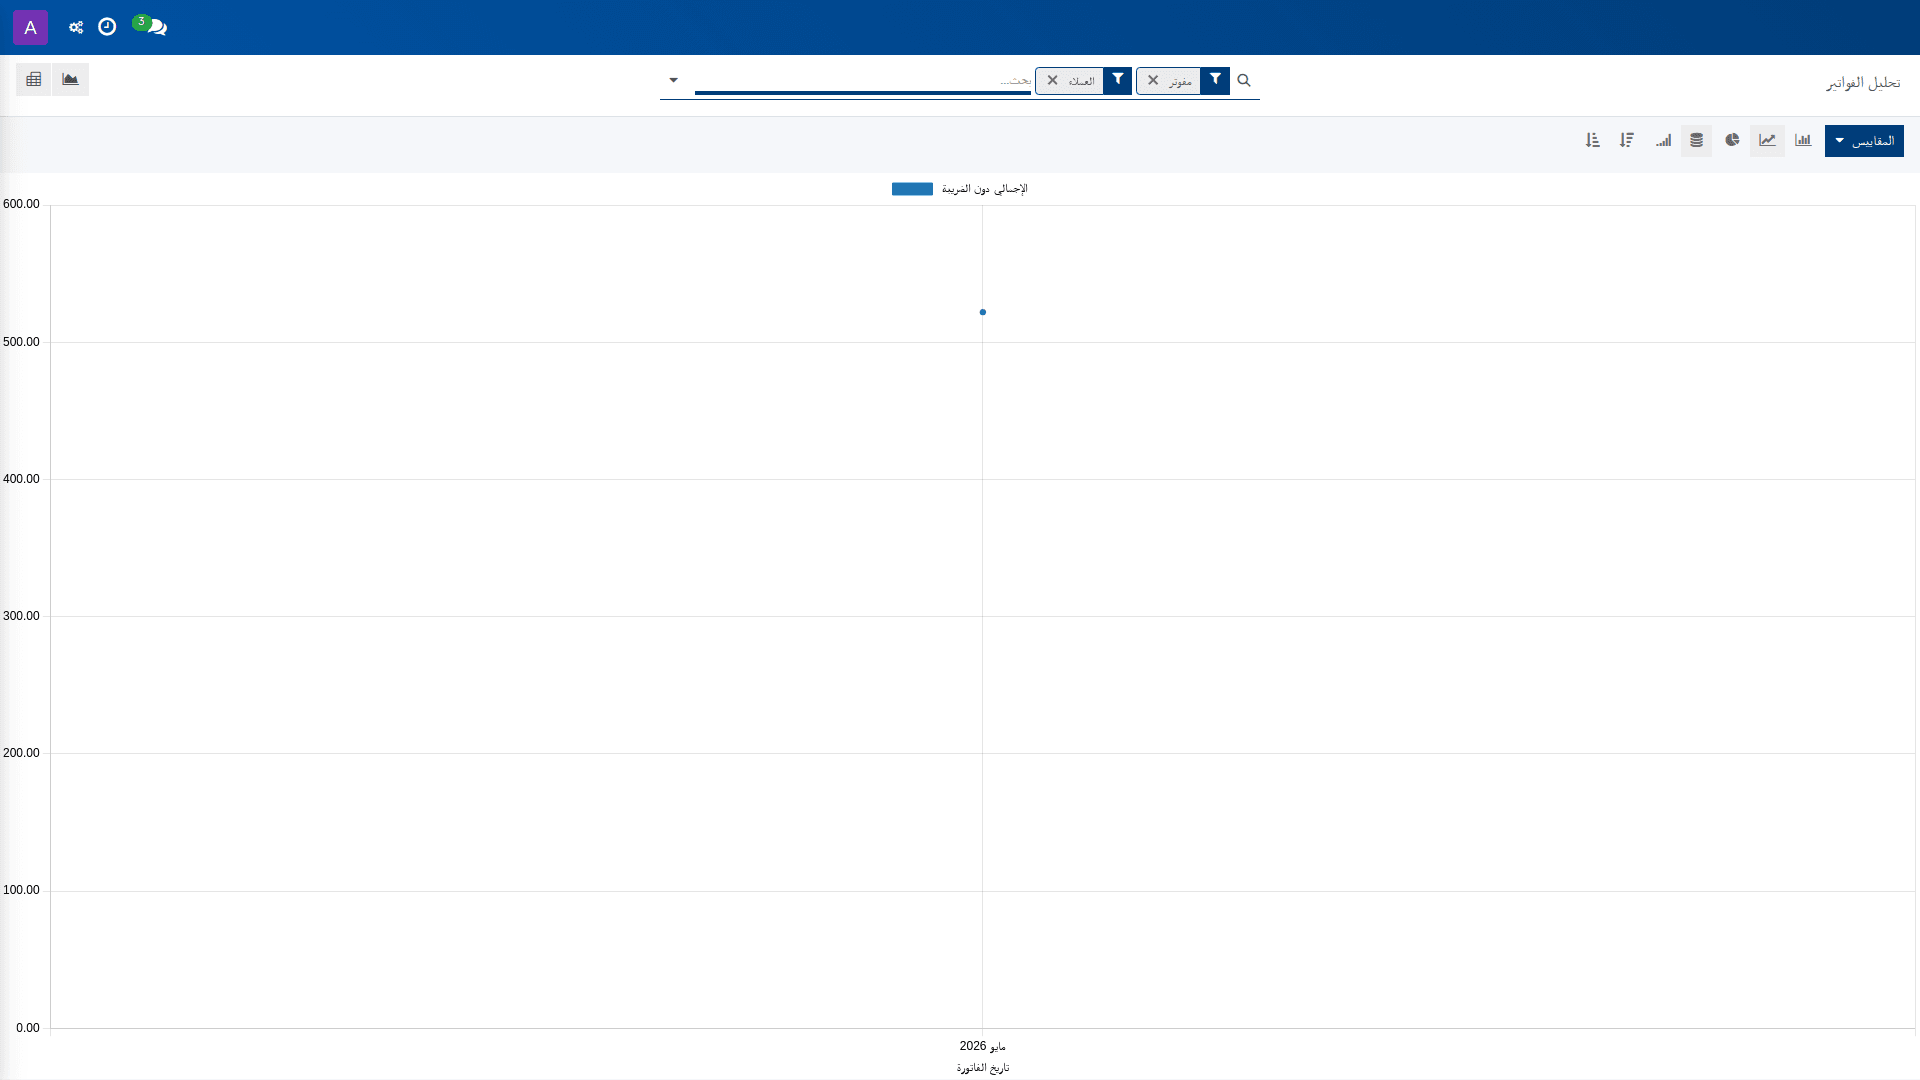The image size is (1920, 1080).
Task: Open the user avatar menu
Action: [x=30, y=27]
